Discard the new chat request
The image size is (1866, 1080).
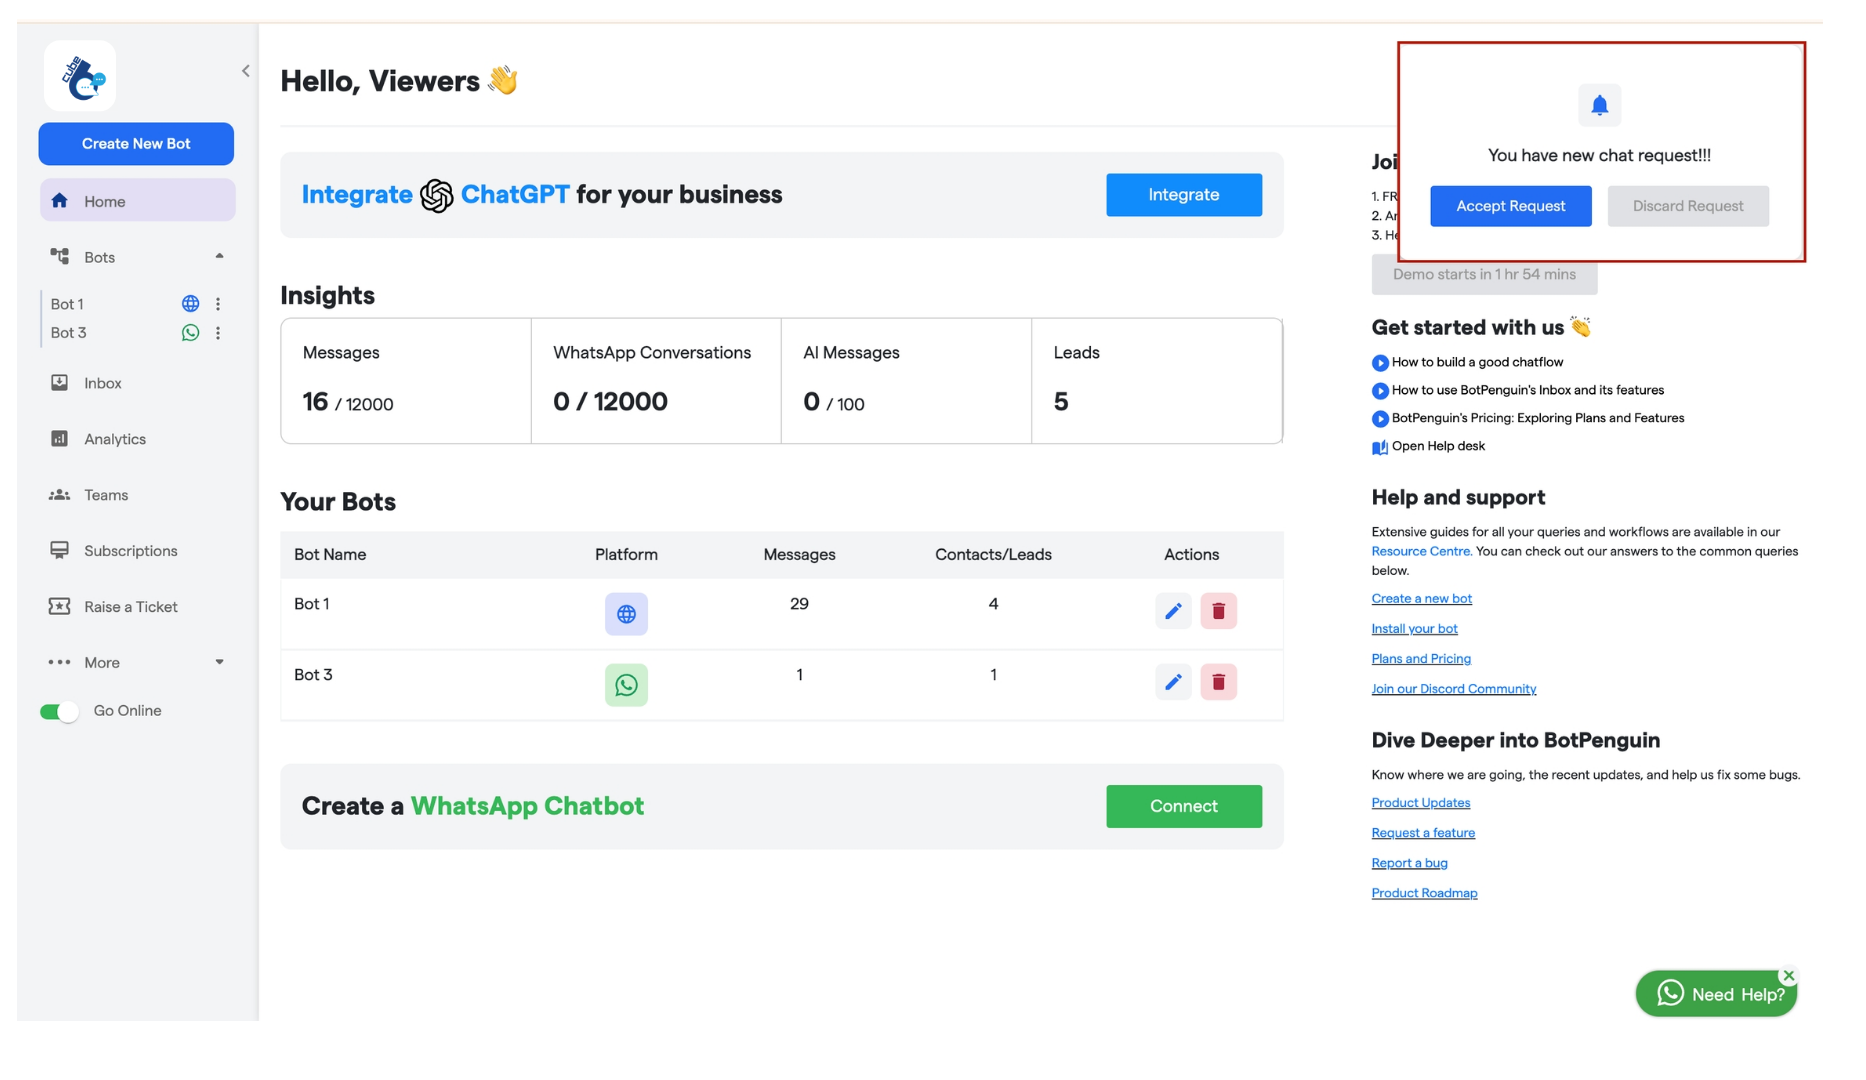point(1688,206)
